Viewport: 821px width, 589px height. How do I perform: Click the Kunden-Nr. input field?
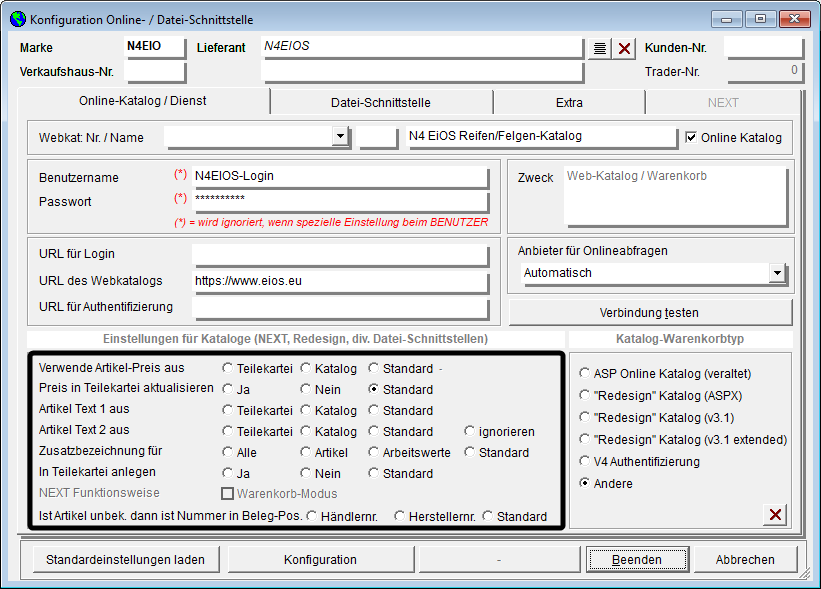click(x=764, y=47)
